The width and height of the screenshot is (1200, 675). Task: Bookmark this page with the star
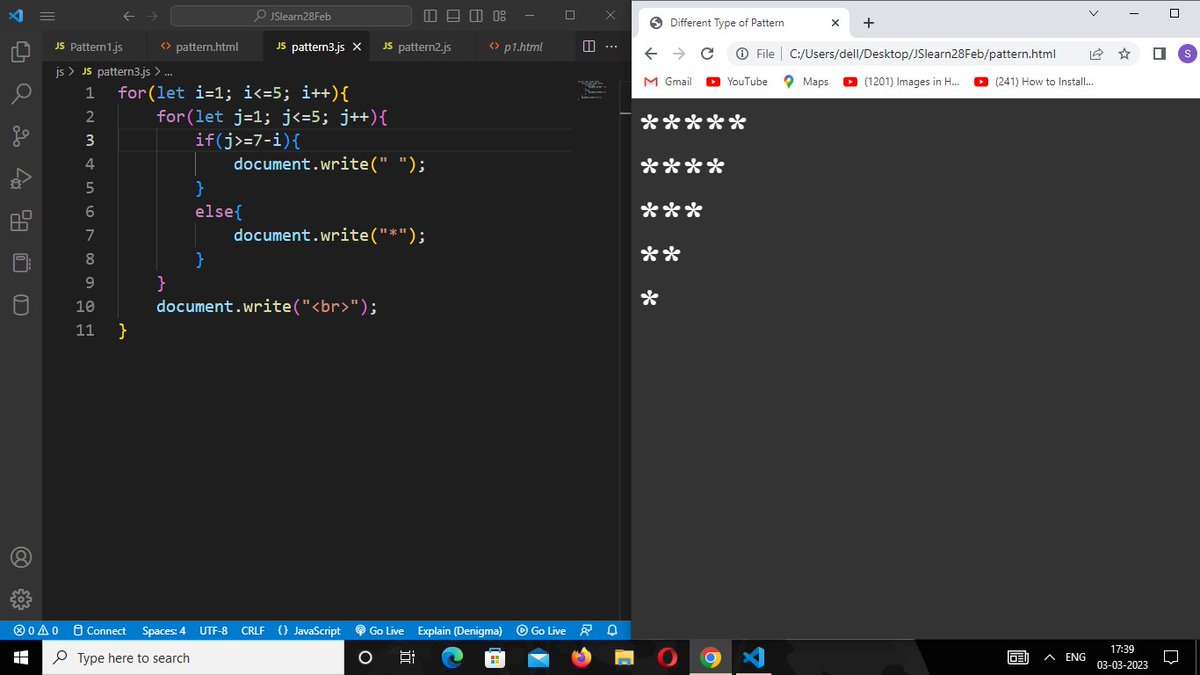pyautogui.click(x=1124, y=54)
